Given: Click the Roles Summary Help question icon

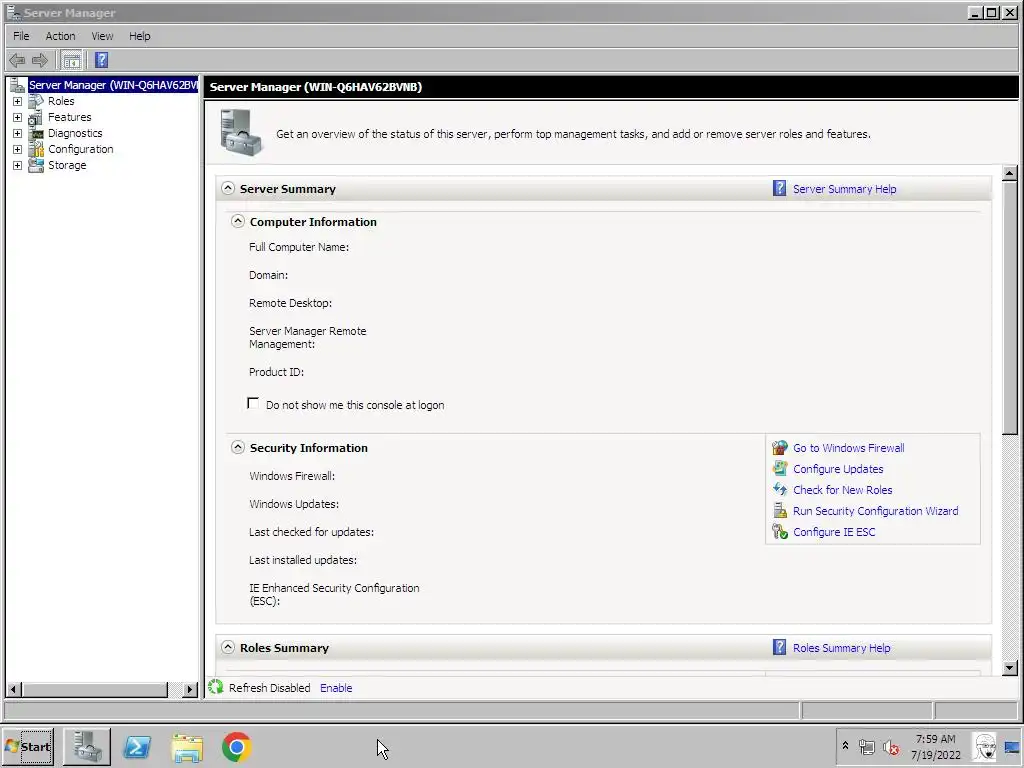Looking at the screenshot, I should click(779, 647).
